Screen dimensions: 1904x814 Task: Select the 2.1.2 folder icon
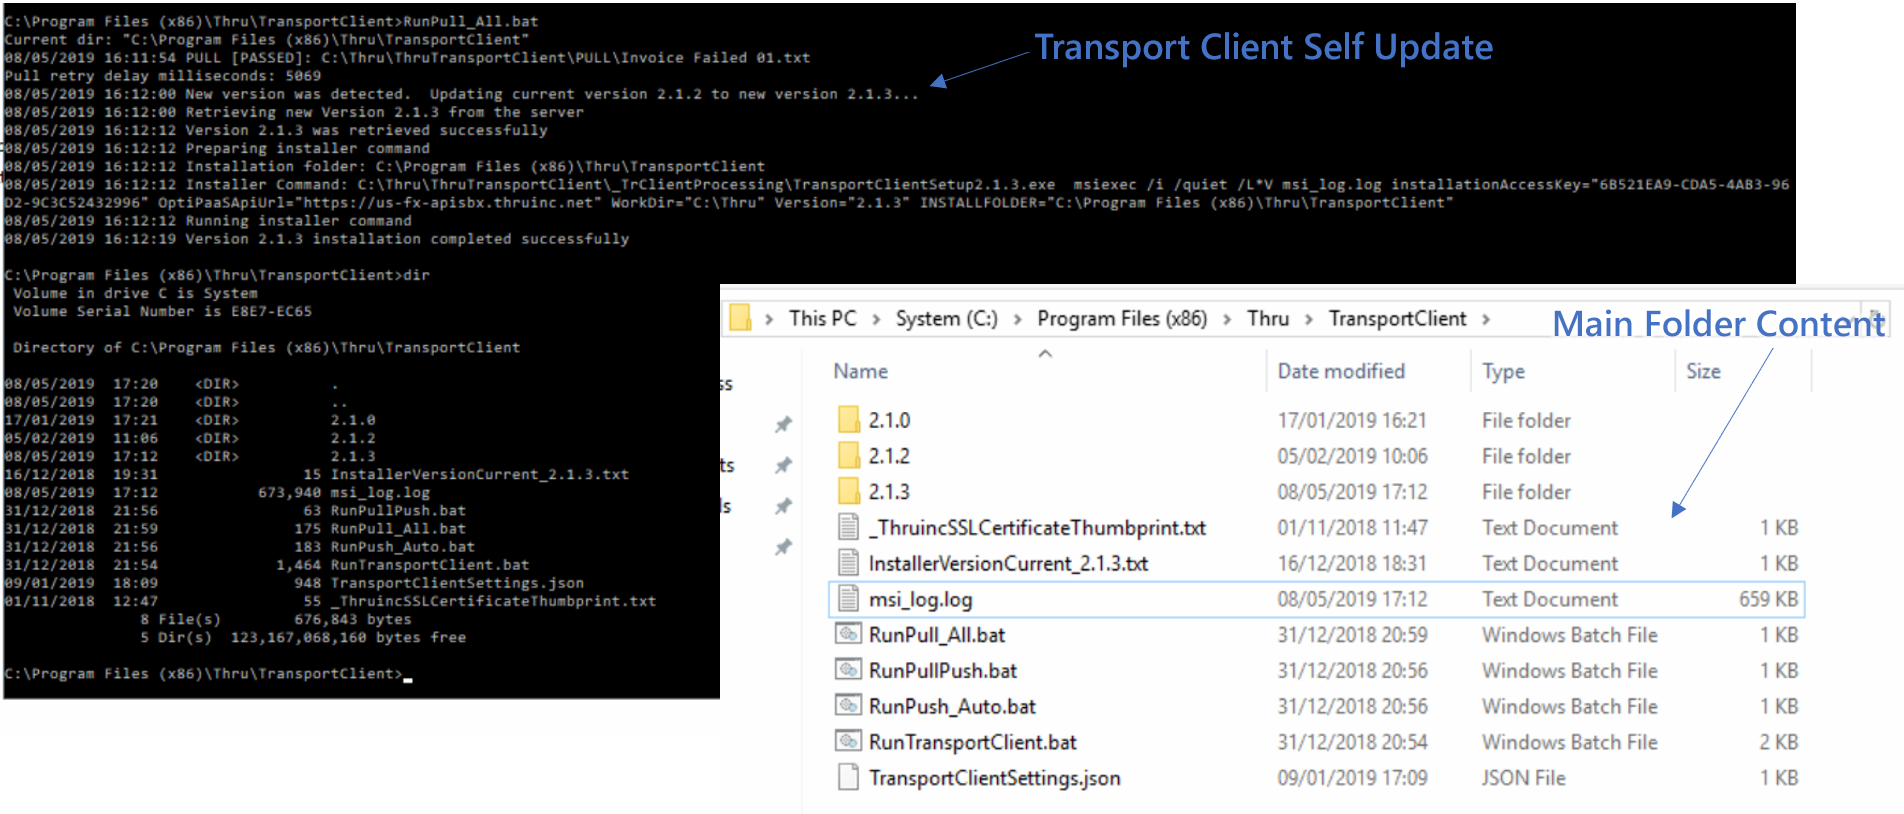[848, 456]
